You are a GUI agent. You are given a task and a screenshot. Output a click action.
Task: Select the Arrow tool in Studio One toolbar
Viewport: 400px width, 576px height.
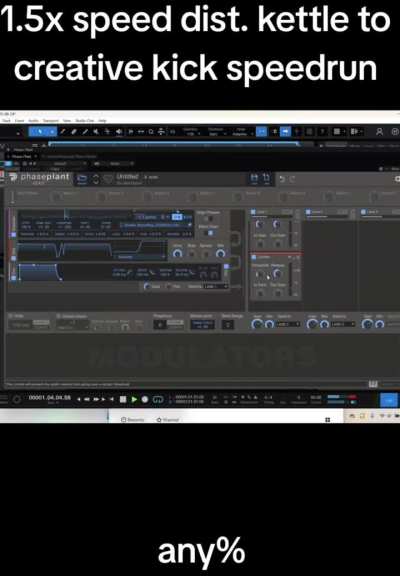[40, 131]
